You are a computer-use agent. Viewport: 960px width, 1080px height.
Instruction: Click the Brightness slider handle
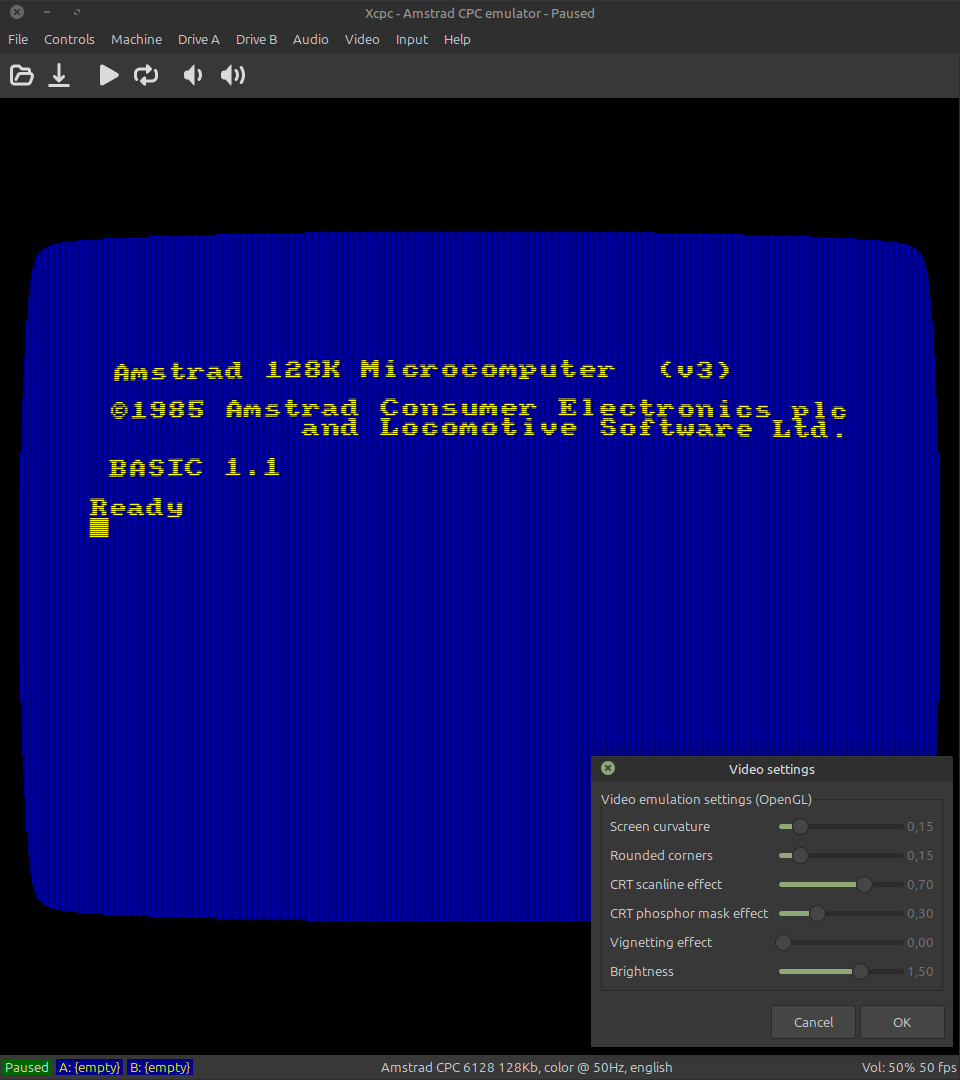click(x=860, y=972)
